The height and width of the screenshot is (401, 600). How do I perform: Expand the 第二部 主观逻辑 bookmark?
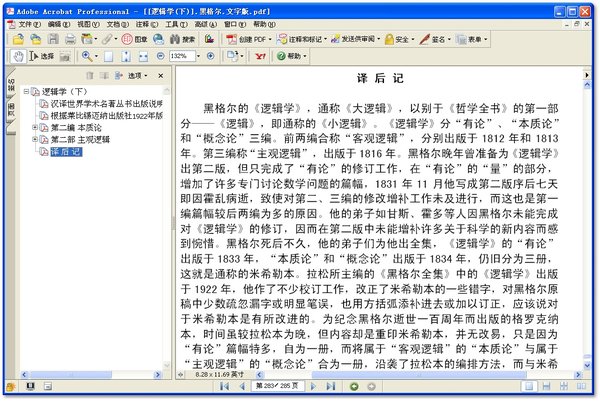click(34, 139)
